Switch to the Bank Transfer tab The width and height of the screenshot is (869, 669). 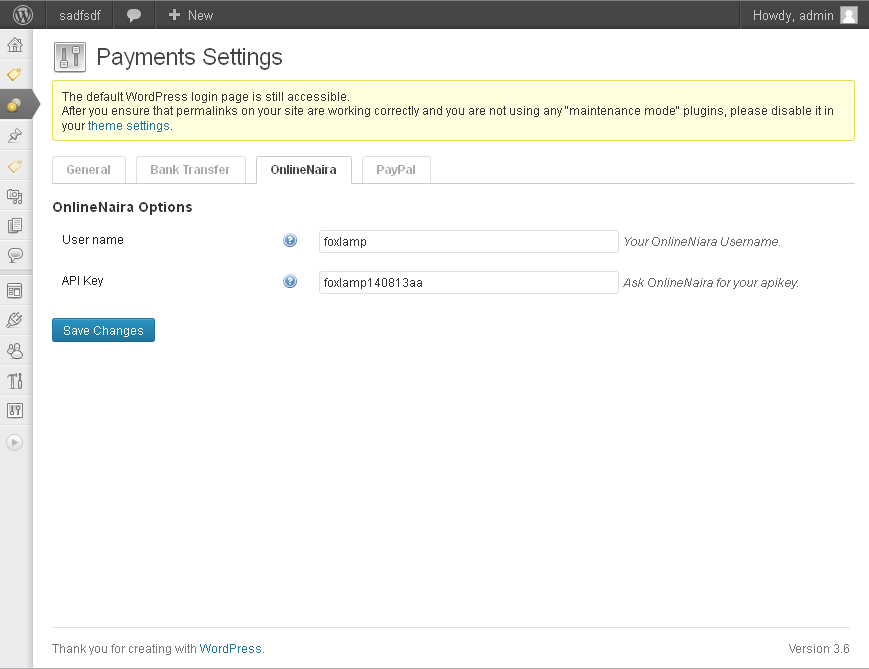point(191,170)
